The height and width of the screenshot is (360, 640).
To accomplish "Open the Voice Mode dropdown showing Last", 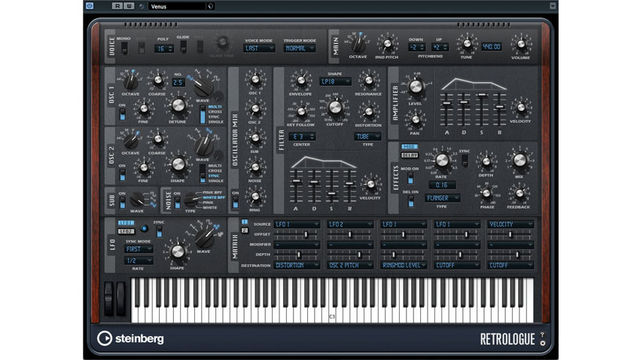I will [259, 49].
